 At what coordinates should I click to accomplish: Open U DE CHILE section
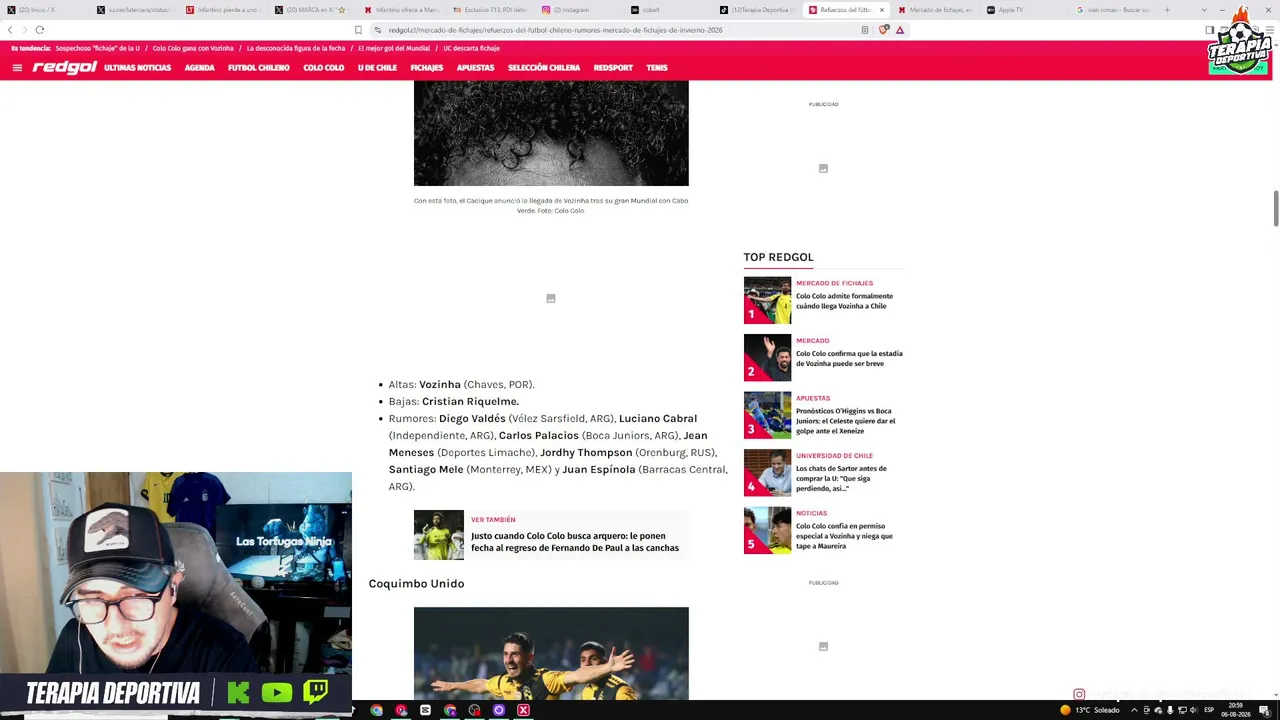coord(377,68)
